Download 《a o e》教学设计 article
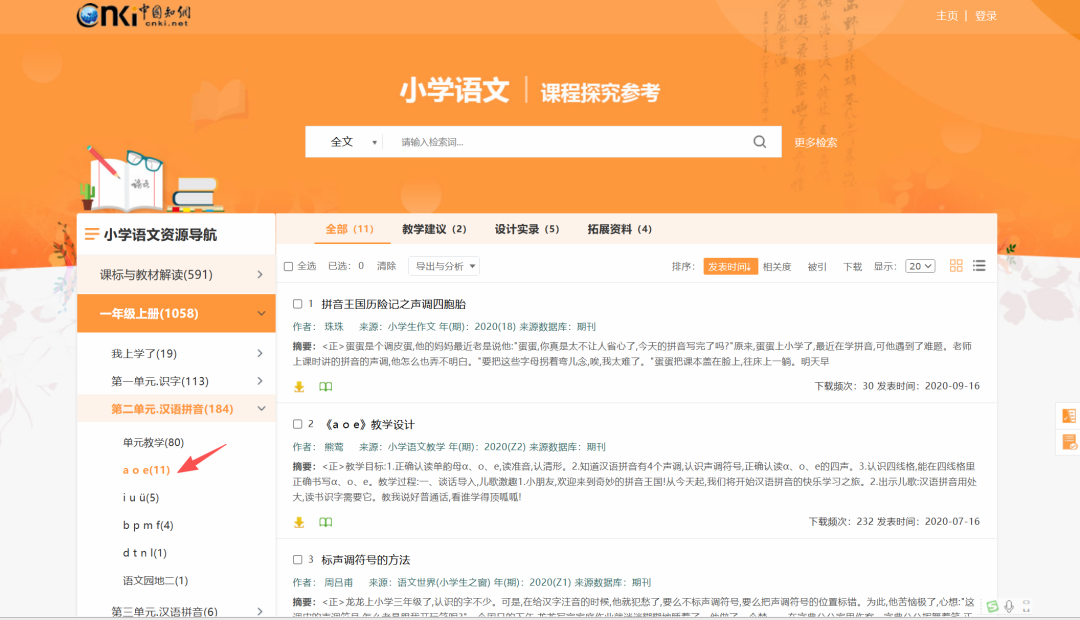This screenshot has width=1080, height=620. point(299,522)
